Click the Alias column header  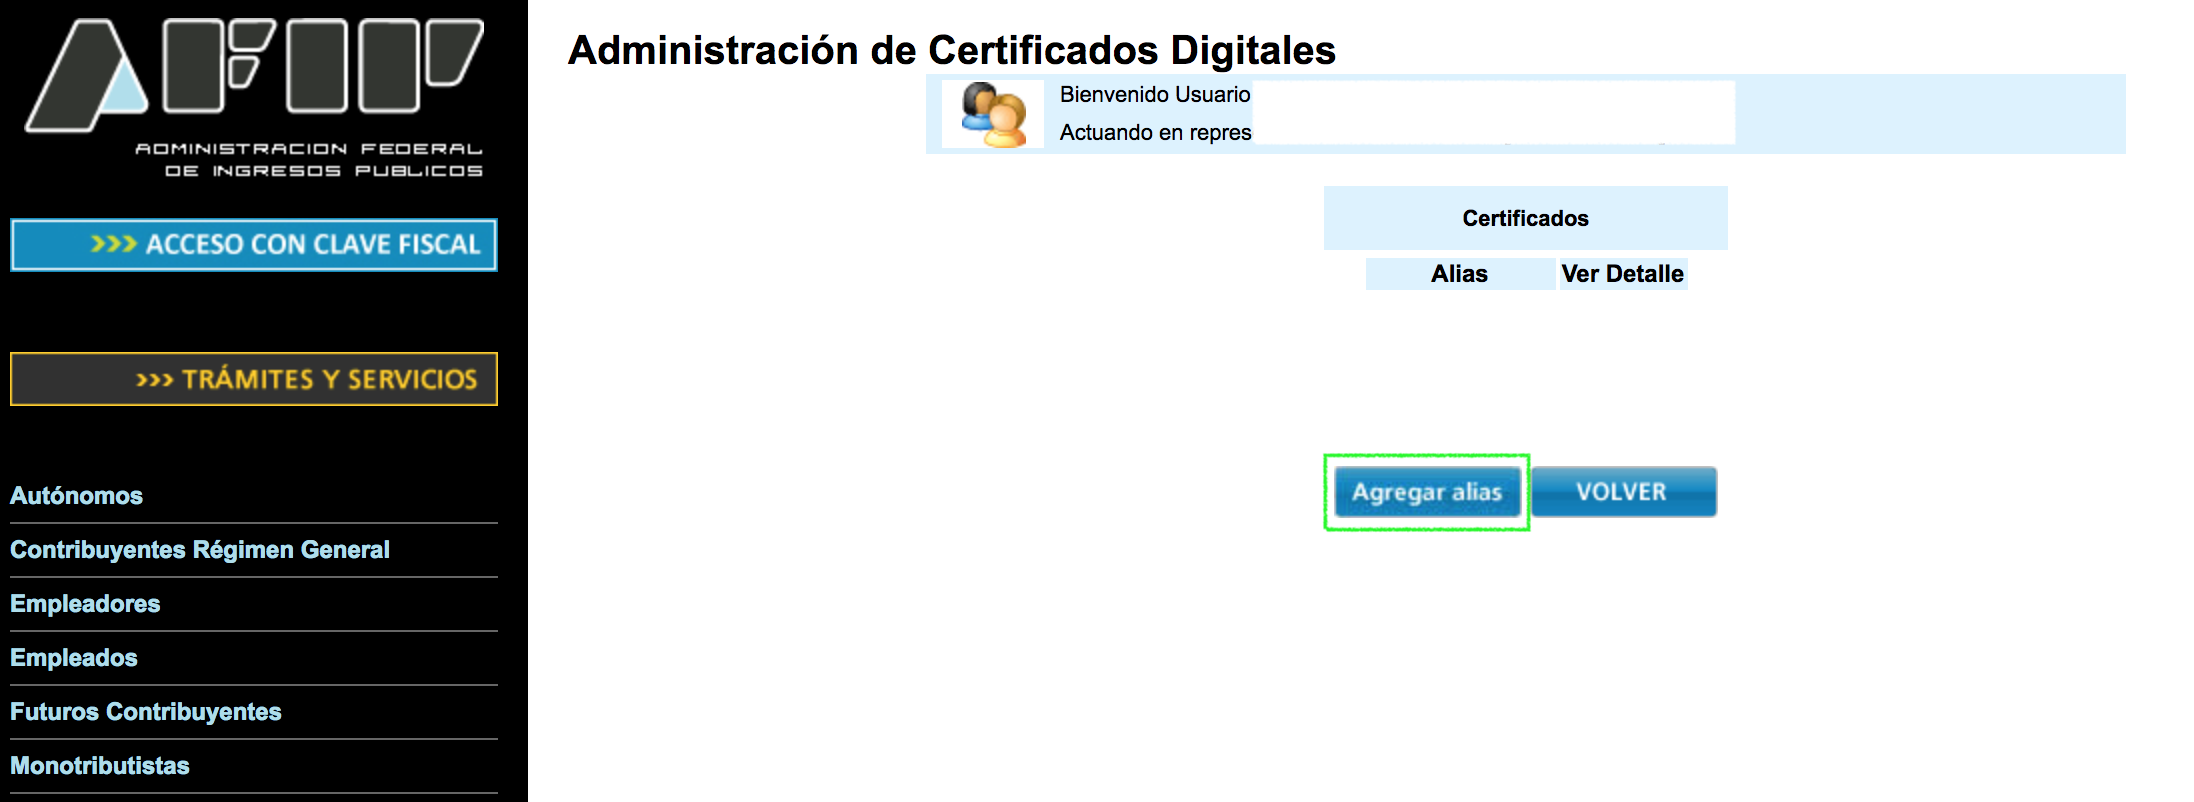(1460, 274)
